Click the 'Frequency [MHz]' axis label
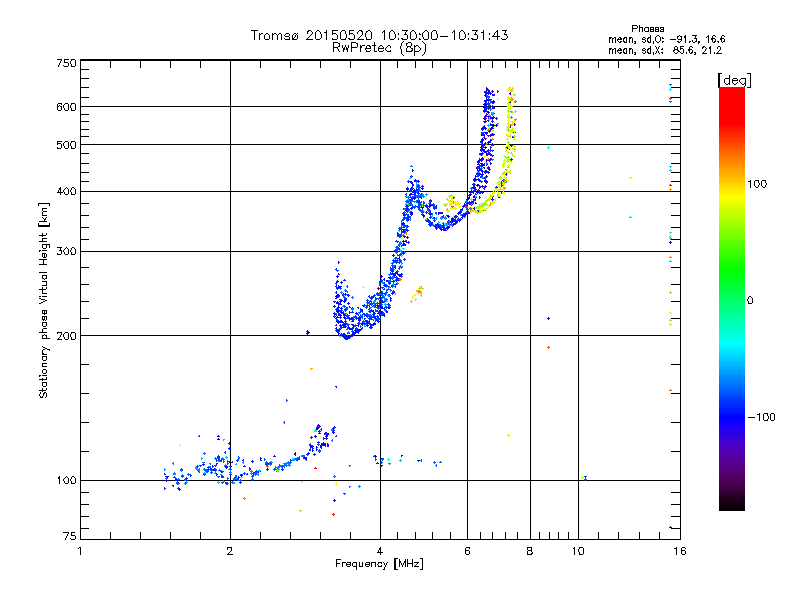The height and width of the screenshot is (600, 800). (x=379, y=564)
